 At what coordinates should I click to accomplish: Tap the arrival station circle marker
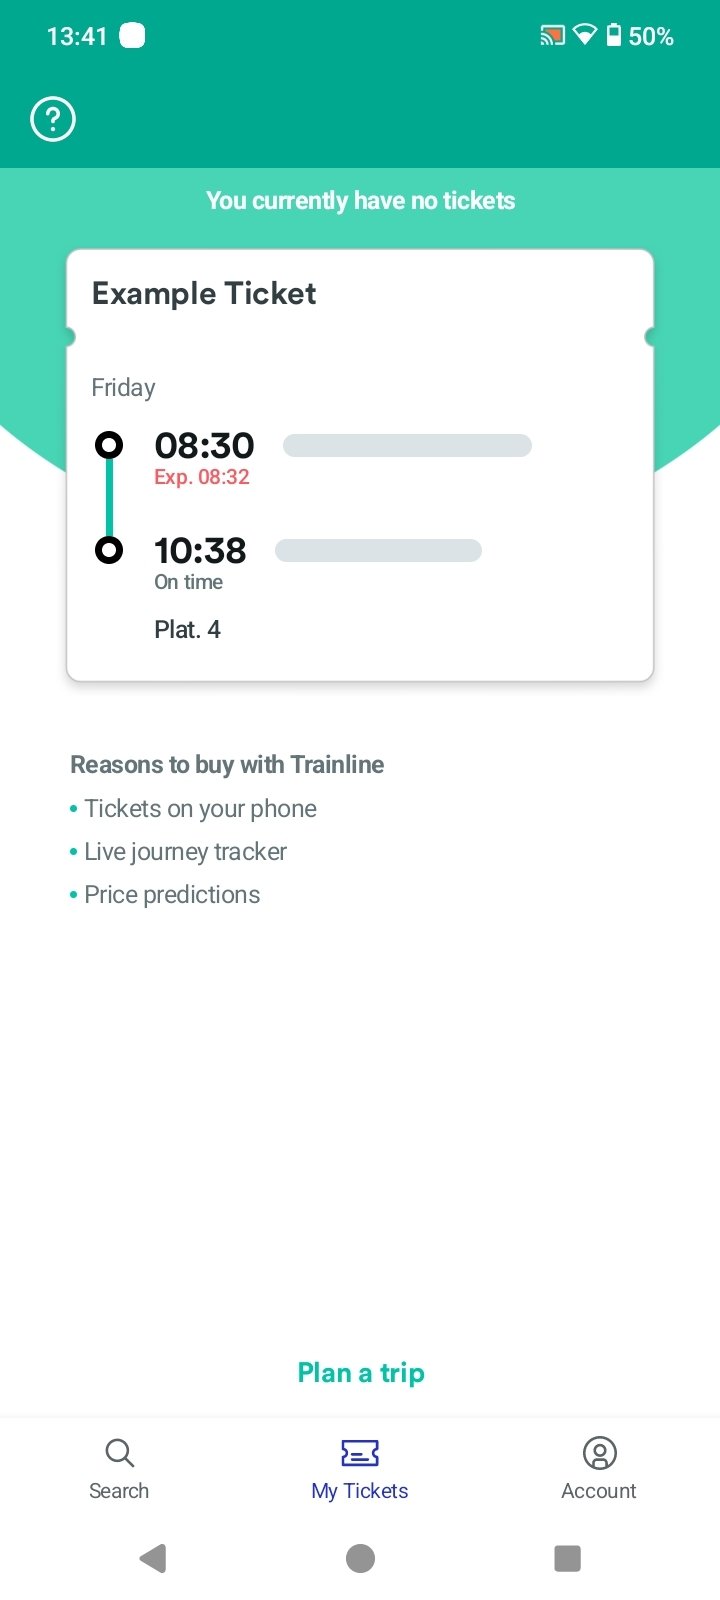109,550
